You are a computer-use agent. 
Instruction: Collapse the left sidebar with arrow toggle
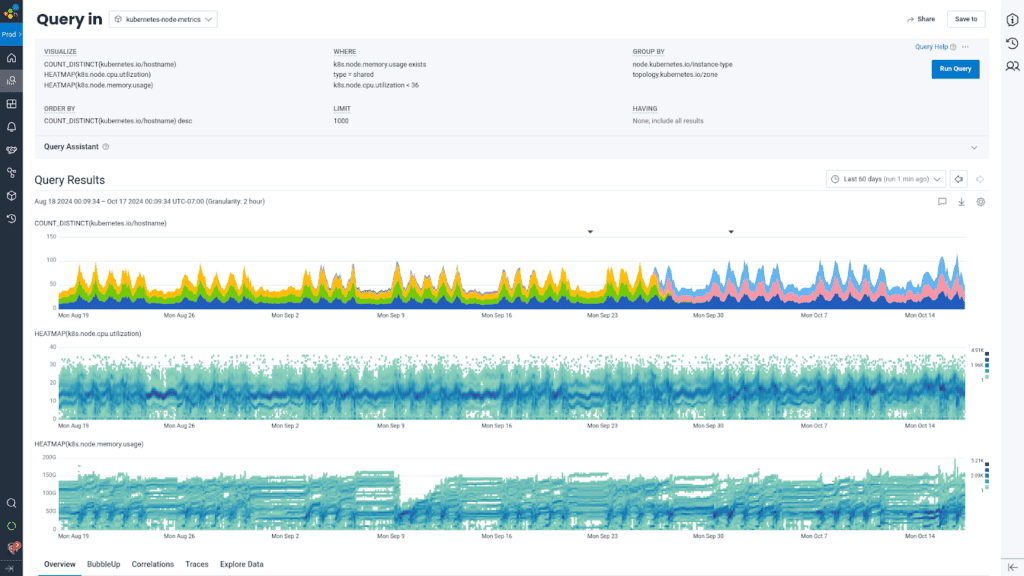coord(11,567)
